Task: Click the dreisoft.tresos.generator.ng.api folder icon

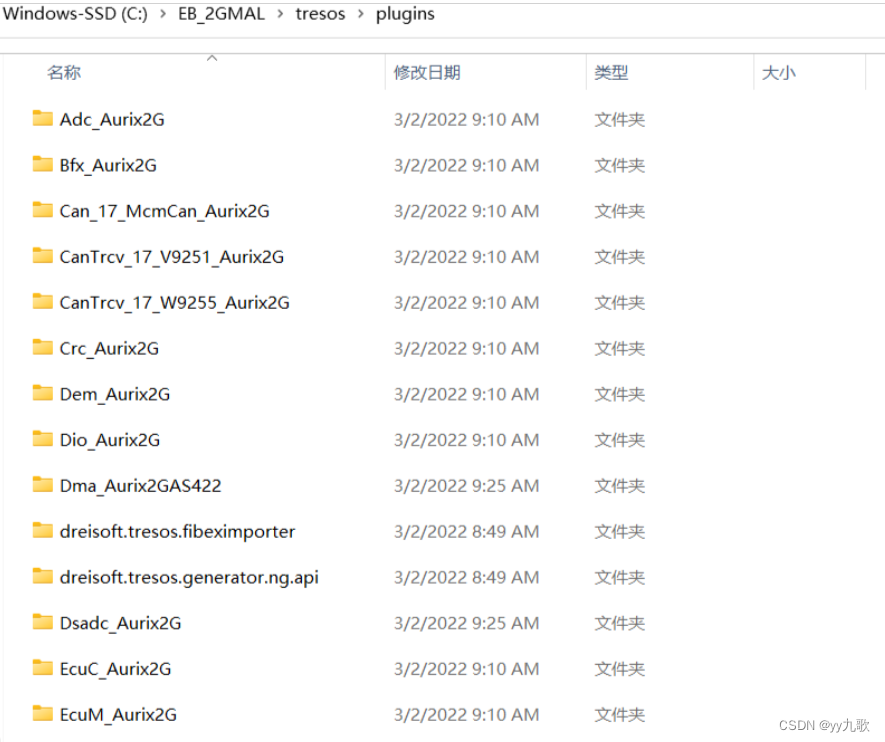Action: click(x=42, y=576)
